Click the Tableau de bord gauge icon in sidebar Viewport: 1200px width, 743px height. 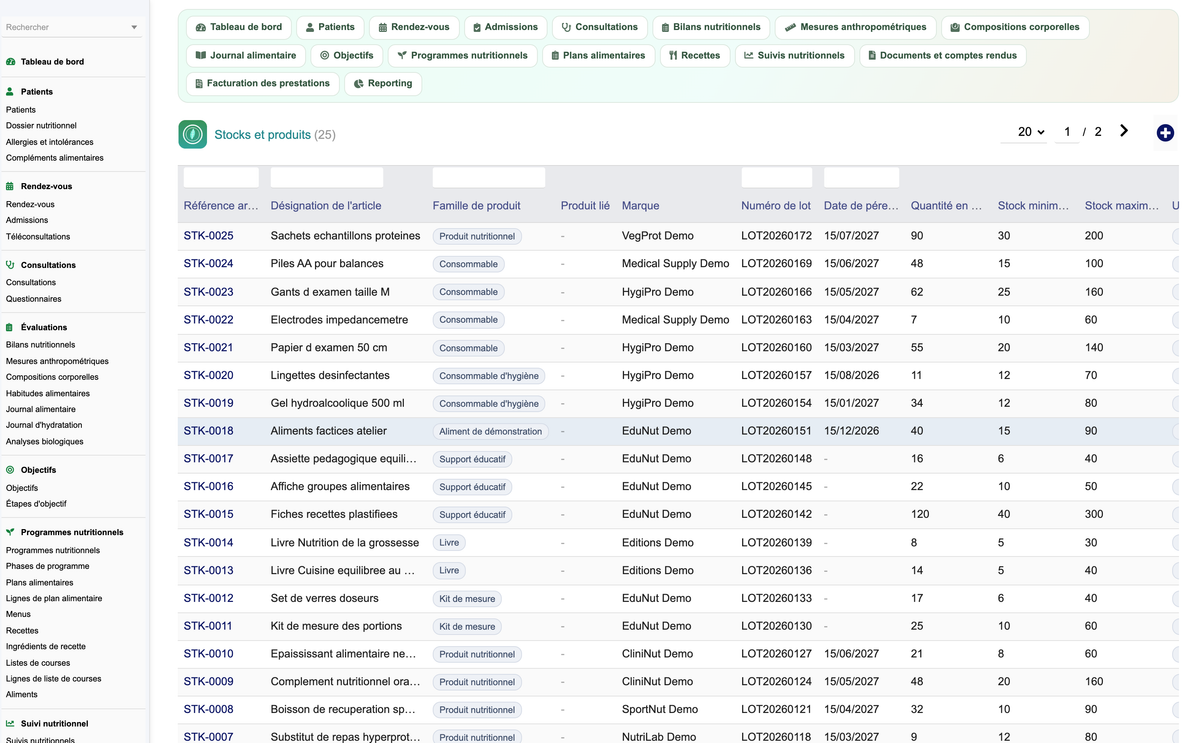(x=10, y=62)
